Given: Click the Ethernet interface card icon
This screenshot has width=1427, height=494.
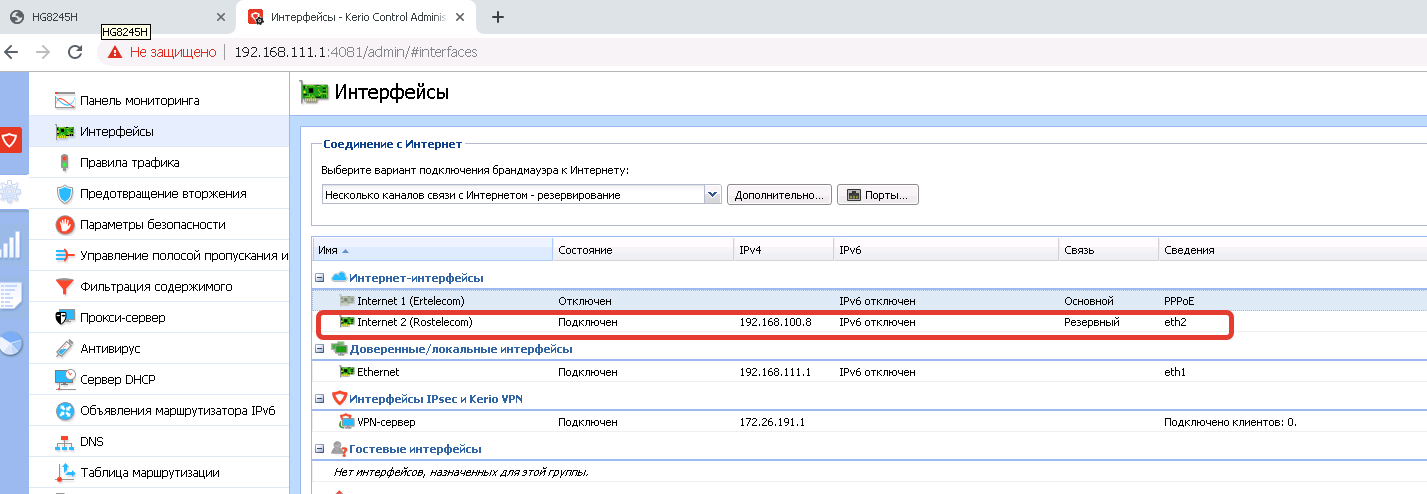Looking at the screenshot, I should tap(347, 372).
